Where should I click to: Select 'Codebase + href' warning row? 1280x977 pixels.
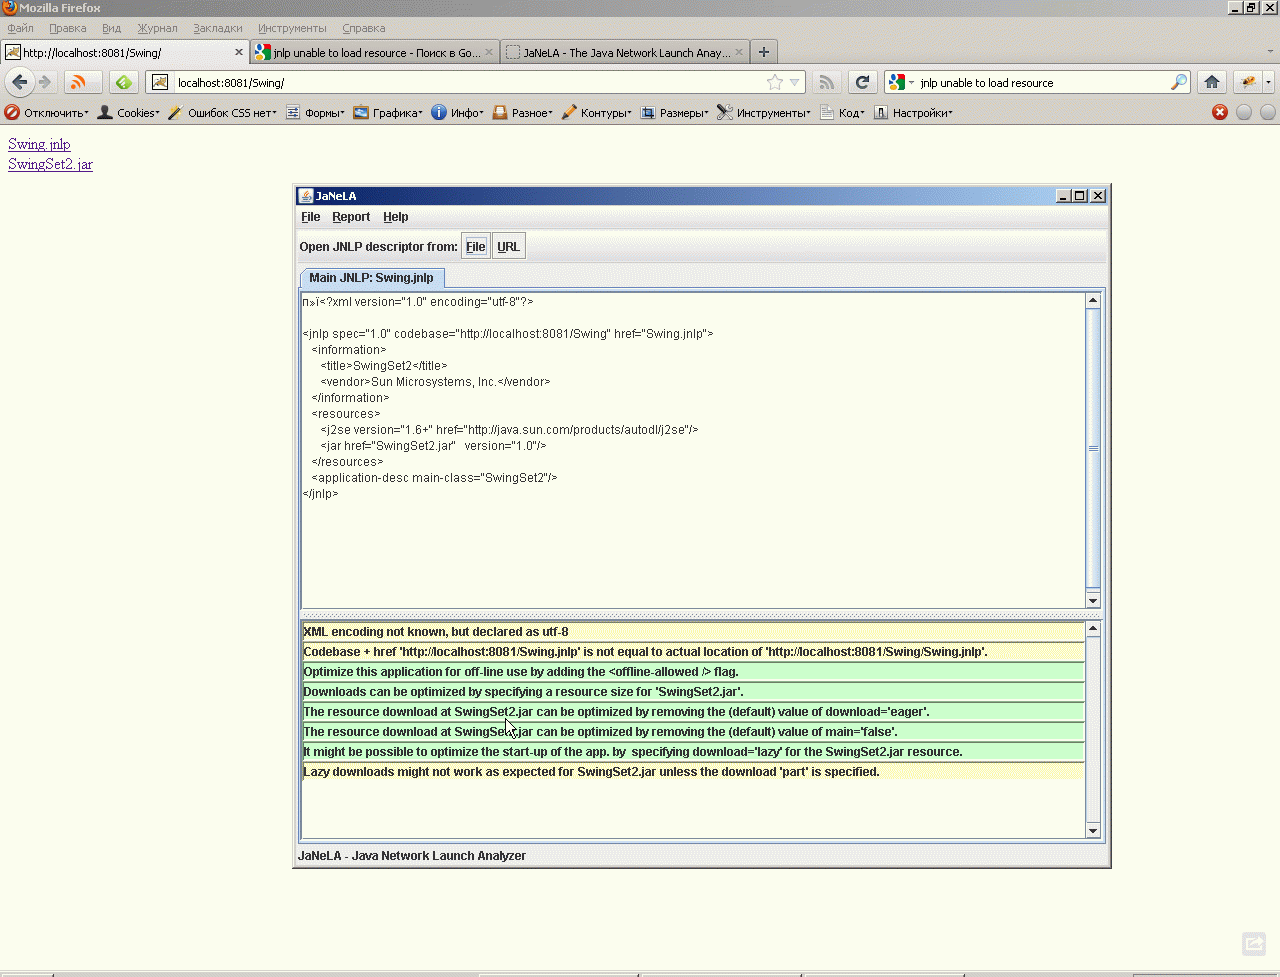[693, 652]
